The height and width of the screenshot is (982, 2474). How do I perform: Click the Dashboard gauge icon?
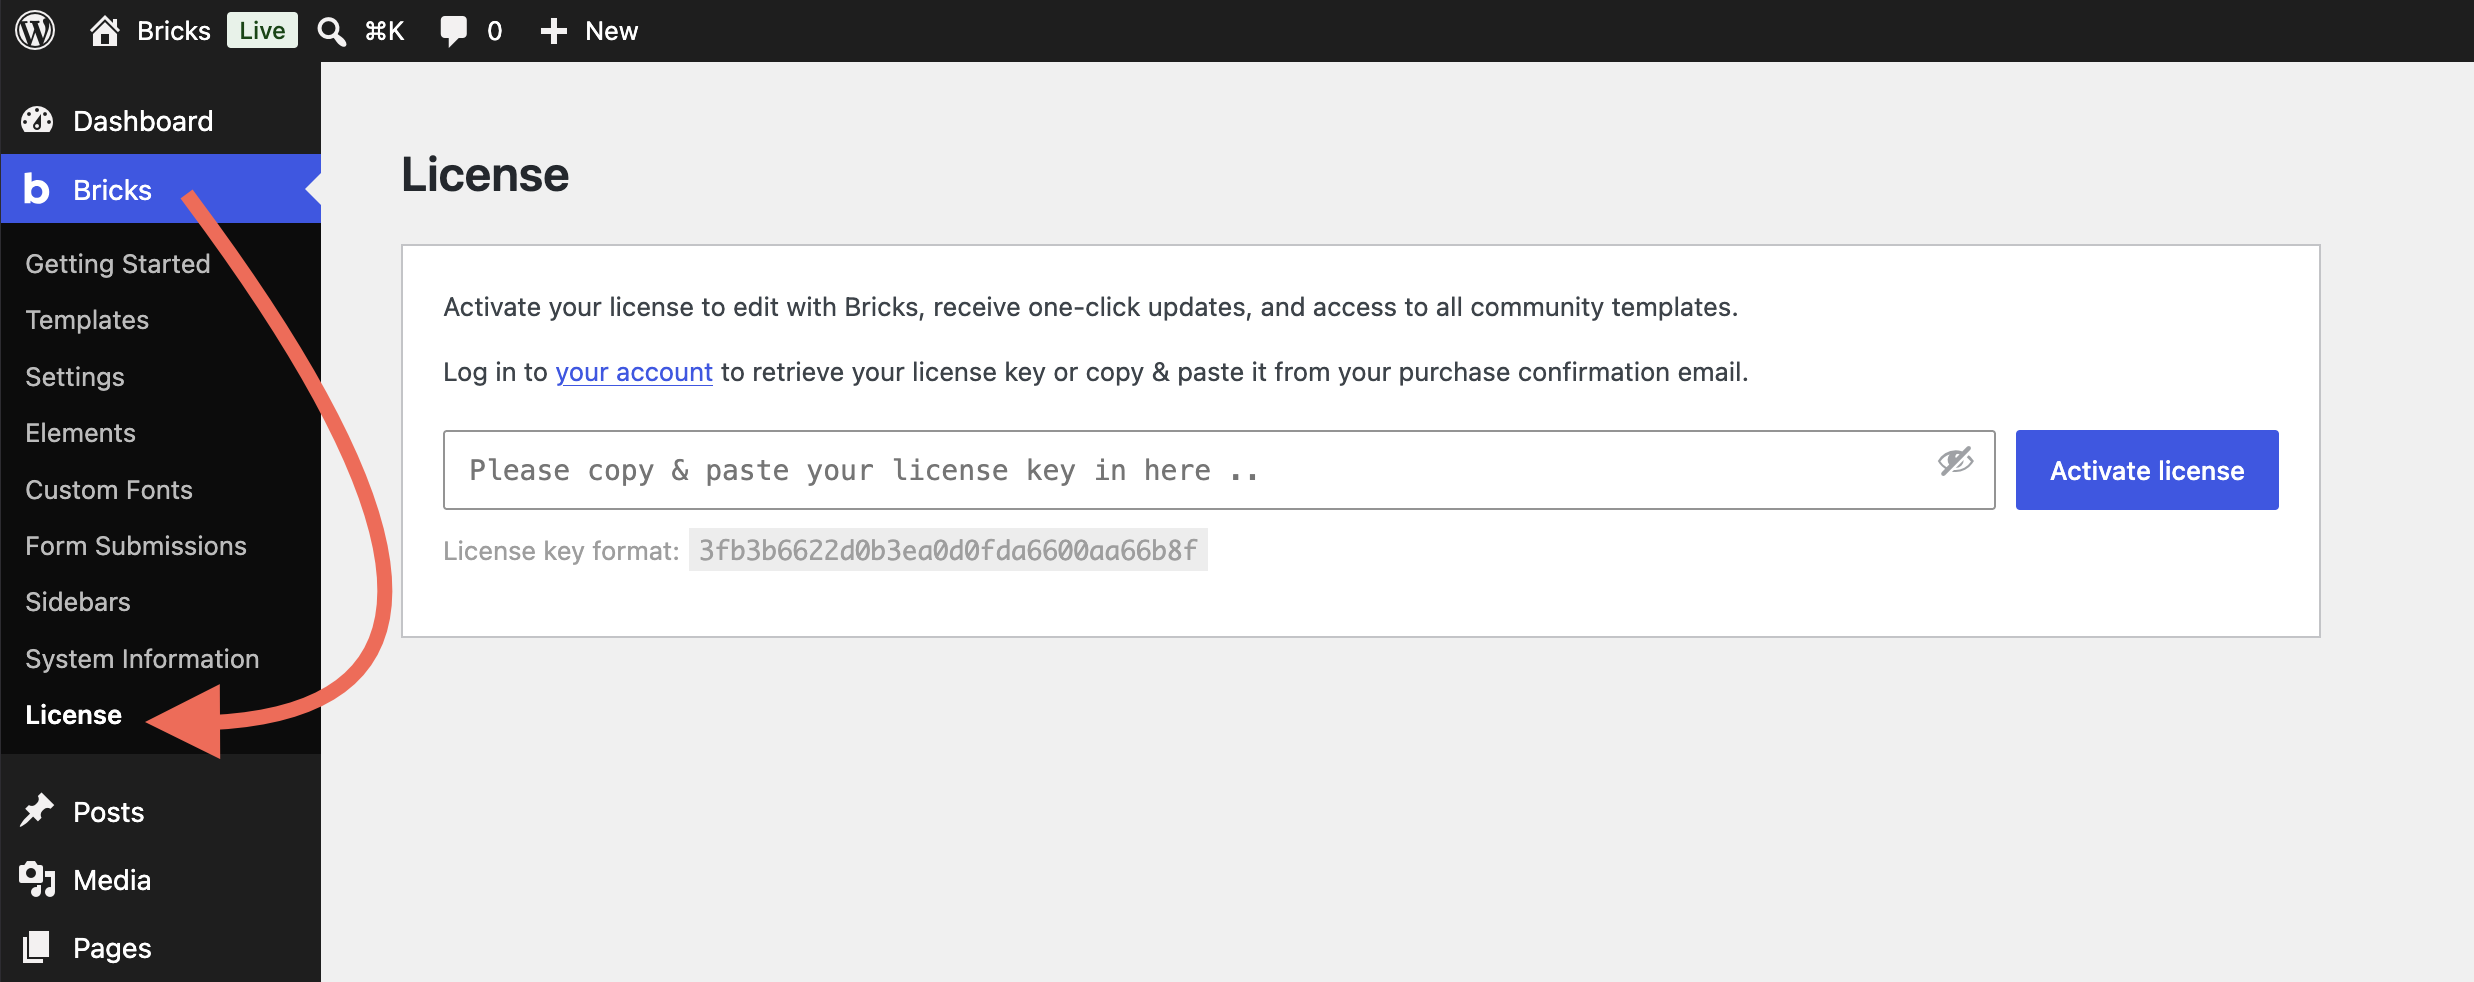coord(37,120)
